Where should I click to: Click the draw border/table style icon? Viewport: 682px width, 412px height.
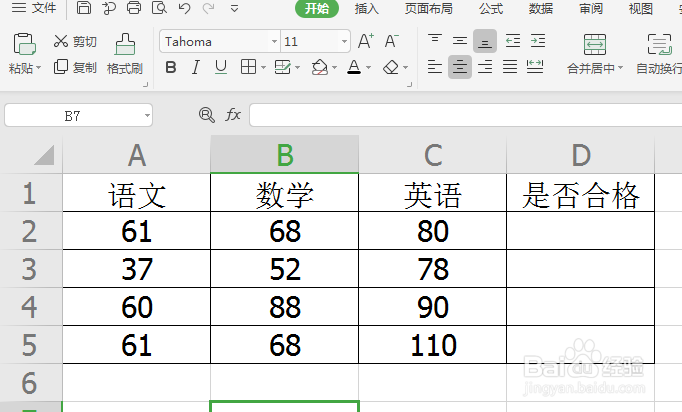point(283,67)
